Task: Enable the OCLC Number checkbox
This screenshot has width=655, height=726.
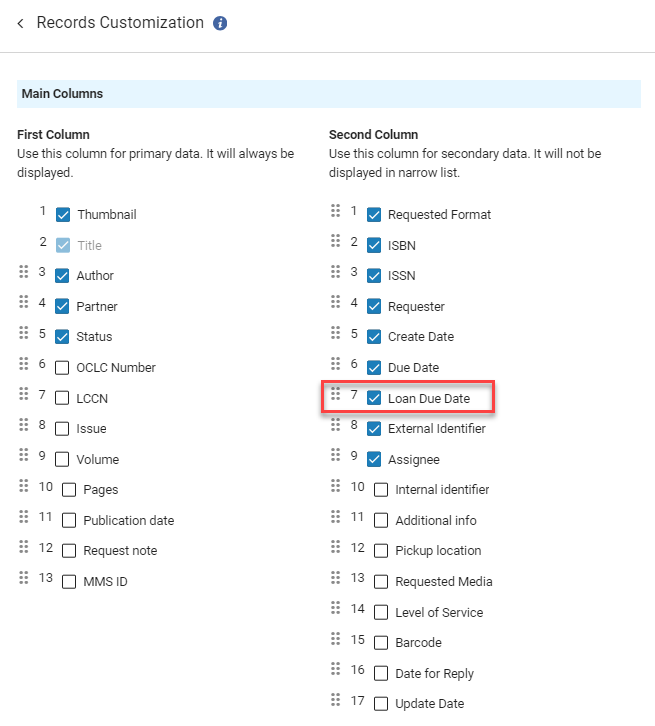Action: pos(63,367)
